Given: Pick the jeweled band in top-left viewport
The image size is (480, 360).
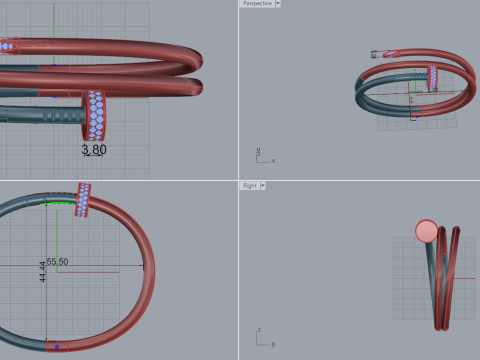Looking at the screenshot, I should coord(94,115).
